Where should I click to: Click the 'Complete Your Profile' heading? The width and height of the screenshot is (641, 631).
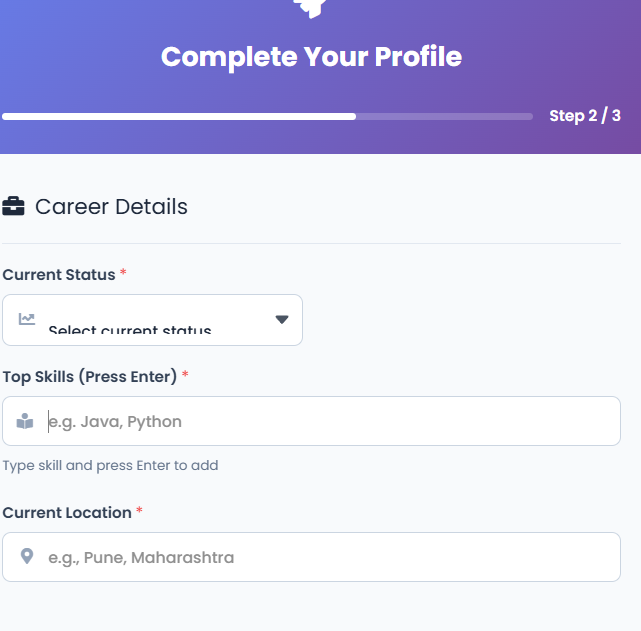click(311, 57)
